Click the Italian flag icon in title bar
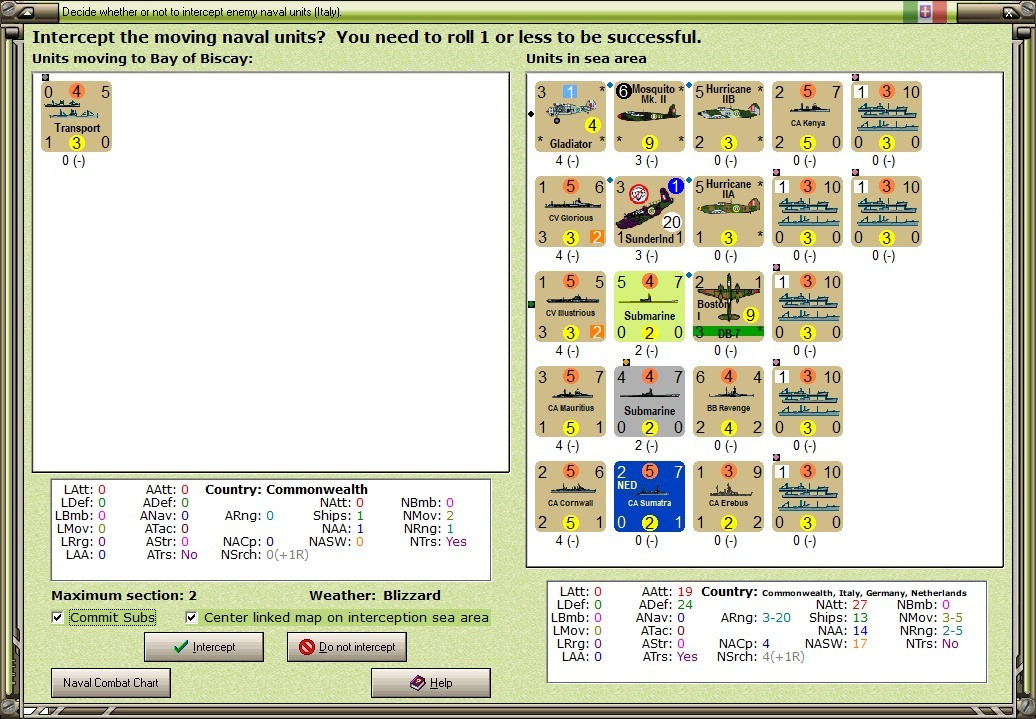 [925, 11]
